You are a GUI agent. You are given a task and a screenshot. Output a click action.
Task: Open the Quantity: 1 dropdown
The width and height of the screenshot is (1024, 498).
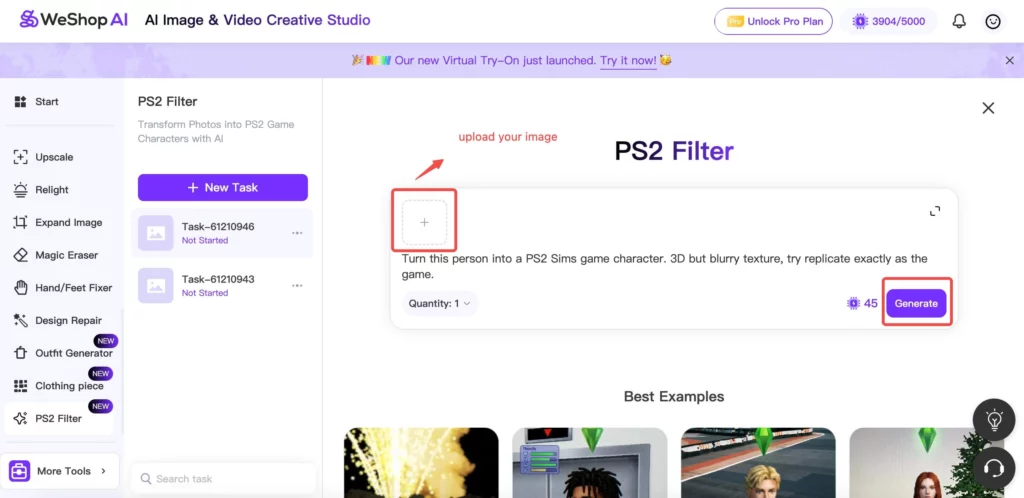click(440, 303)
